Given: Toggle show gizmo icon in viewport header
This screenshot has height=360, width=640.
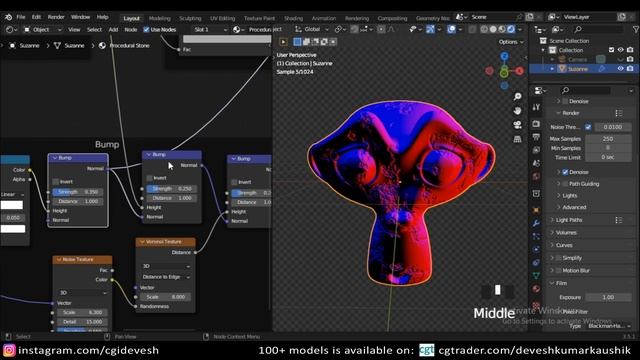Looking at the screenshot, I should tap(430, 29).
